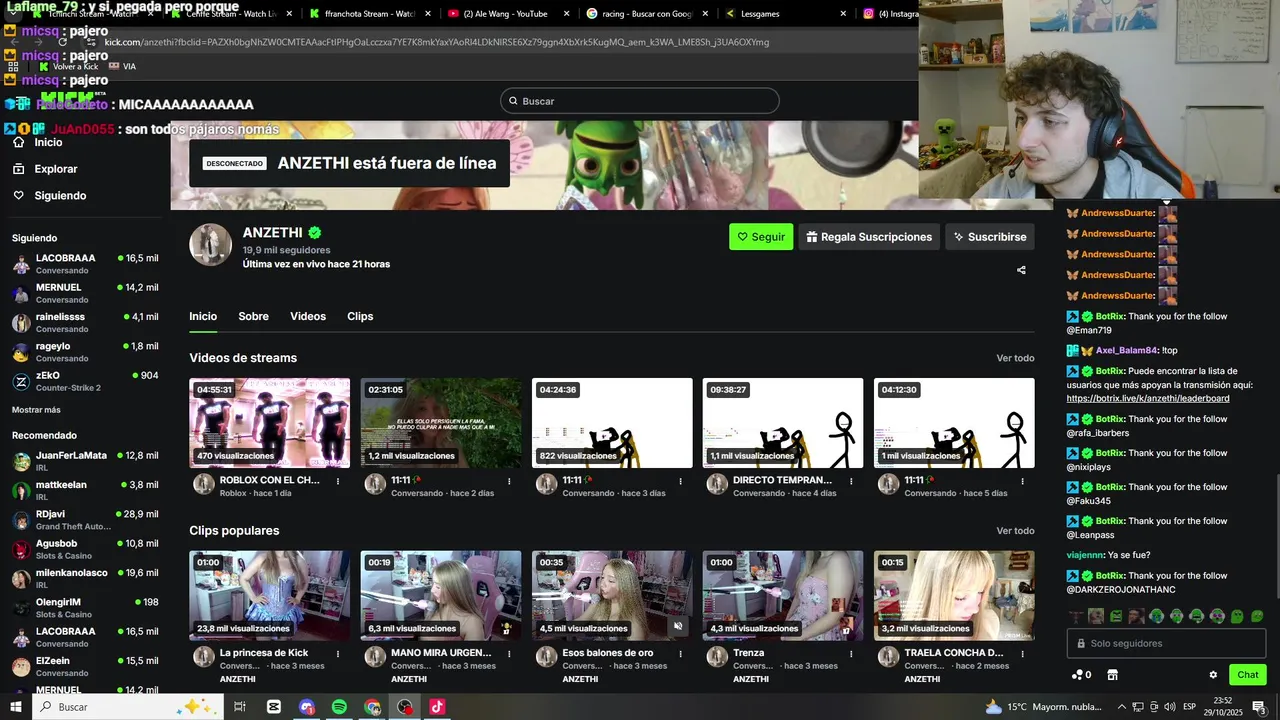This screenshot has width=1280, height=720.
Task: Select the Inicio channel tab
Action: click(x=203, y=316)
